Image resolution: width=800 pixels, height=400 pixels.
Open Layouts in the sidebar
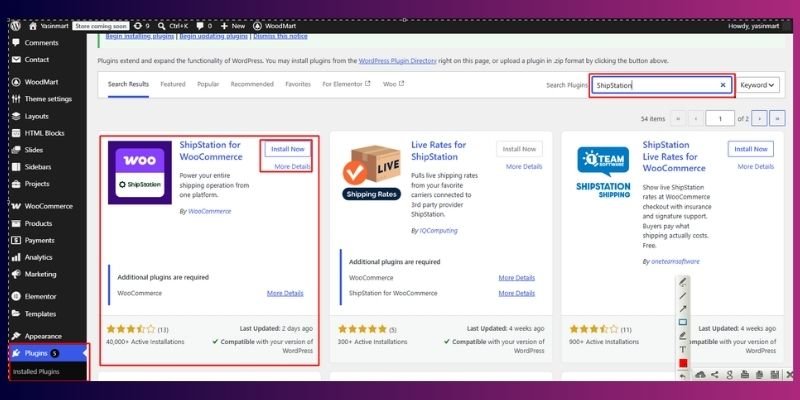[x=36, y=116]
